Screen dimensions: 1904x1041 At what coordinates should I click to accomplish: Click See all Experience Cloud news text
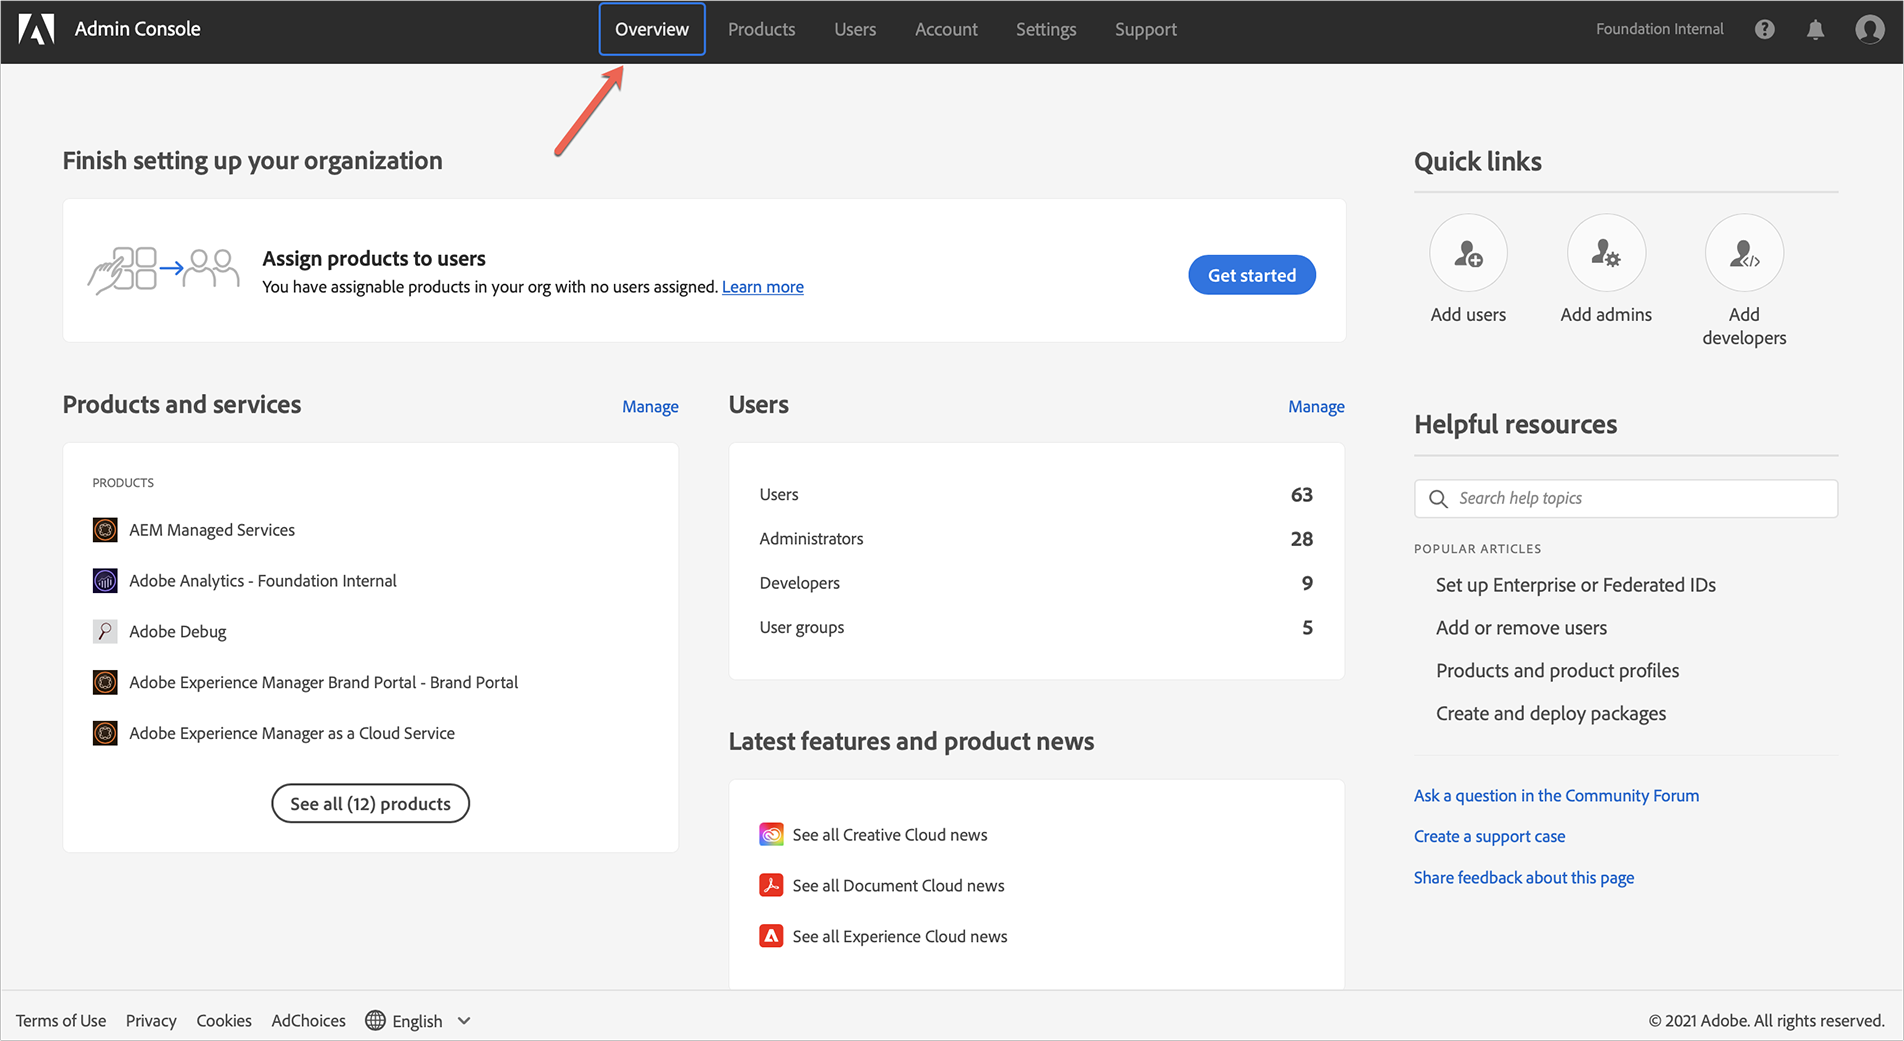tap(900, 936)
